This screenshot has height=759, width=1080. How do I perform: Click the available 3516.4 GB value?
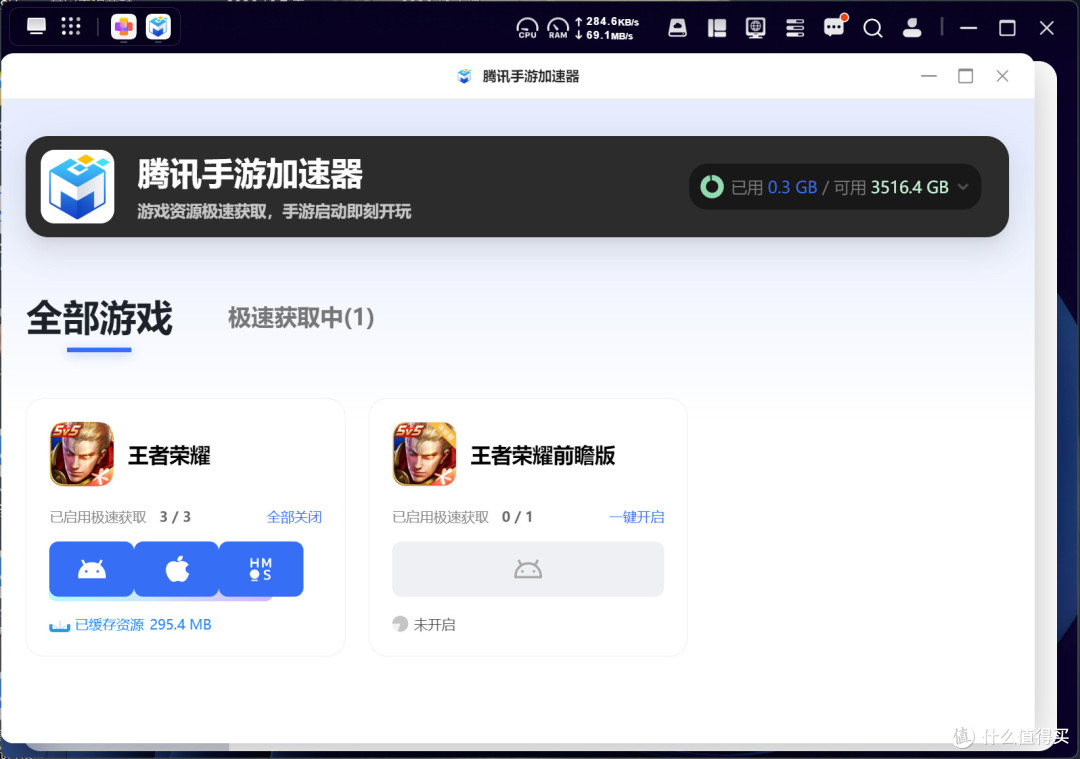tap(909, 187)
